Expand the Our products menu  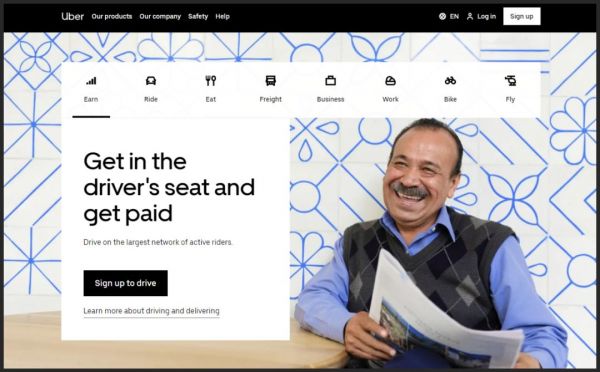[112, 16]
